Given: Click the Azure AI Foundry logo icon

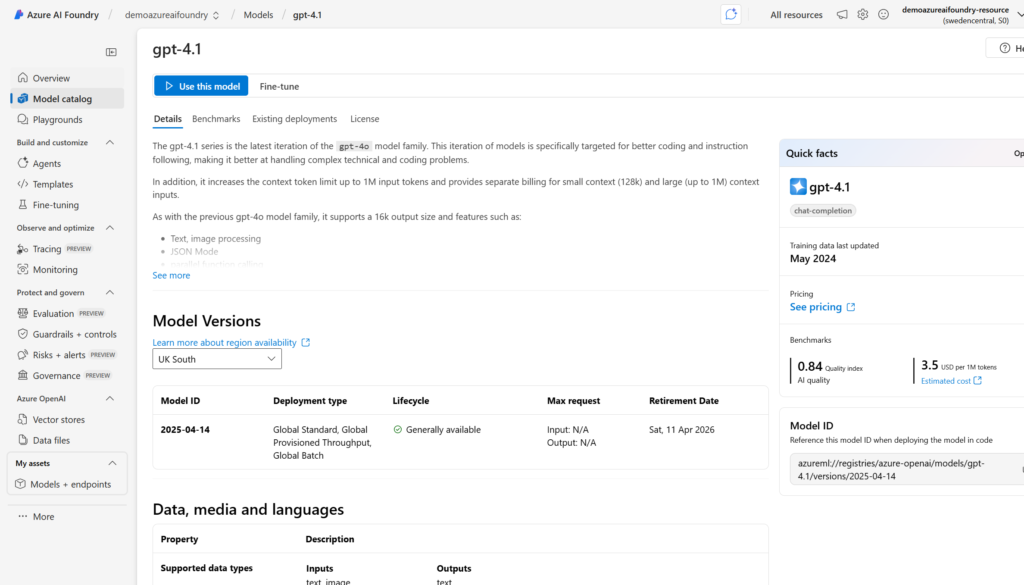Looking at the screenshot, I should 19,14.
